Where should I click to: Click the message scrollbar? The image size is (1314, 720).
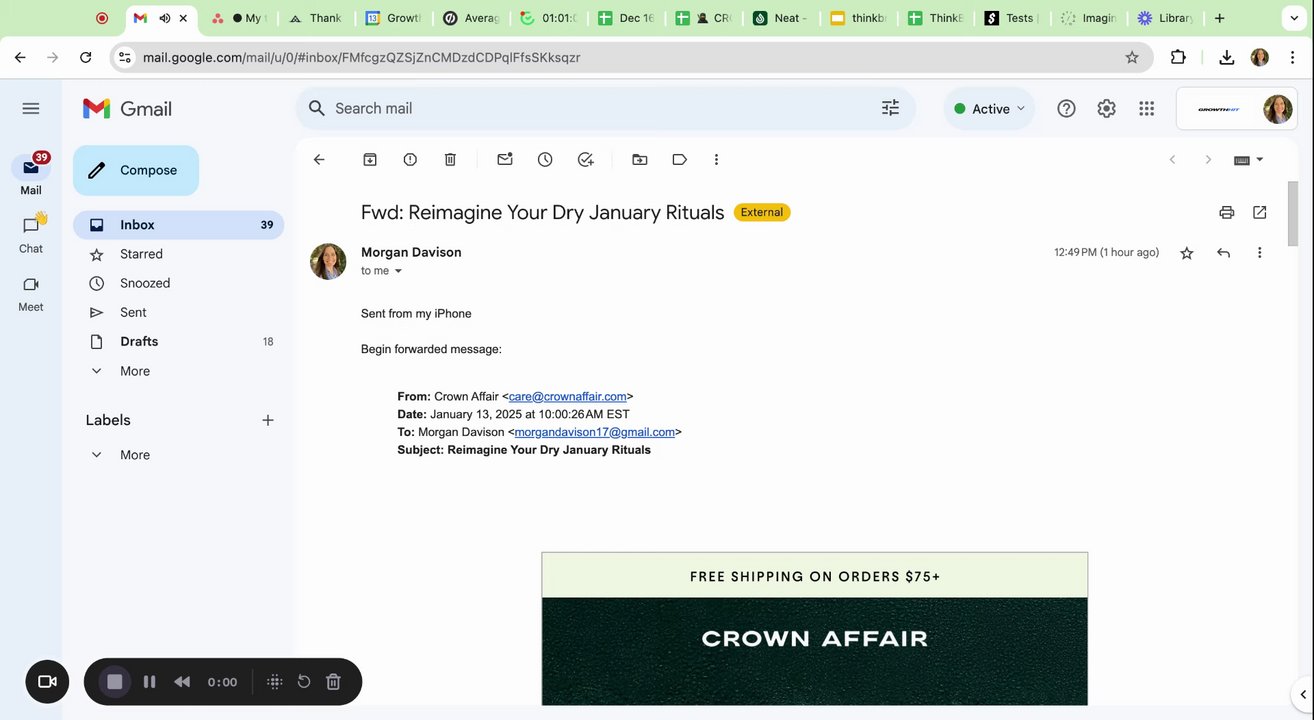1292,213
